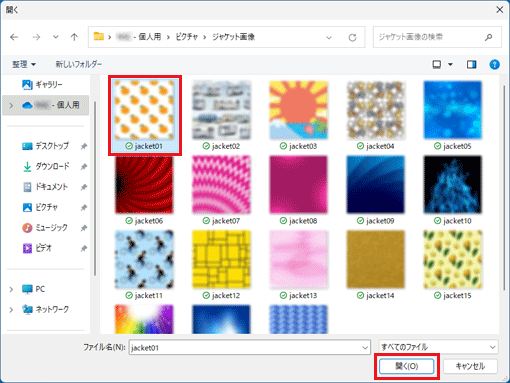Select the jacket12 yellow grid thumbnail

point(221,259)
